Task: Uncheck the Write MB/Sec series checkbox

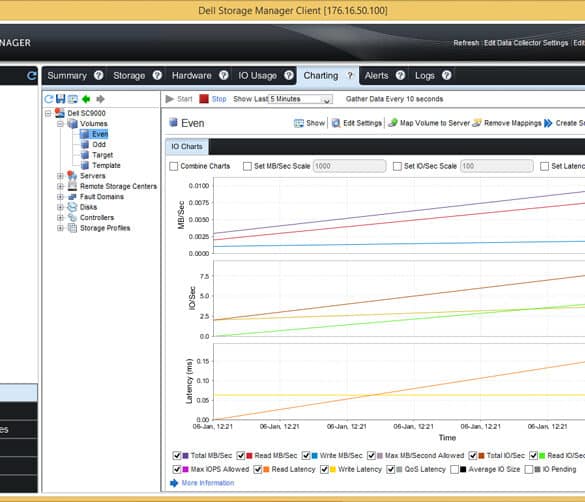Action: [x=306, y=455]
